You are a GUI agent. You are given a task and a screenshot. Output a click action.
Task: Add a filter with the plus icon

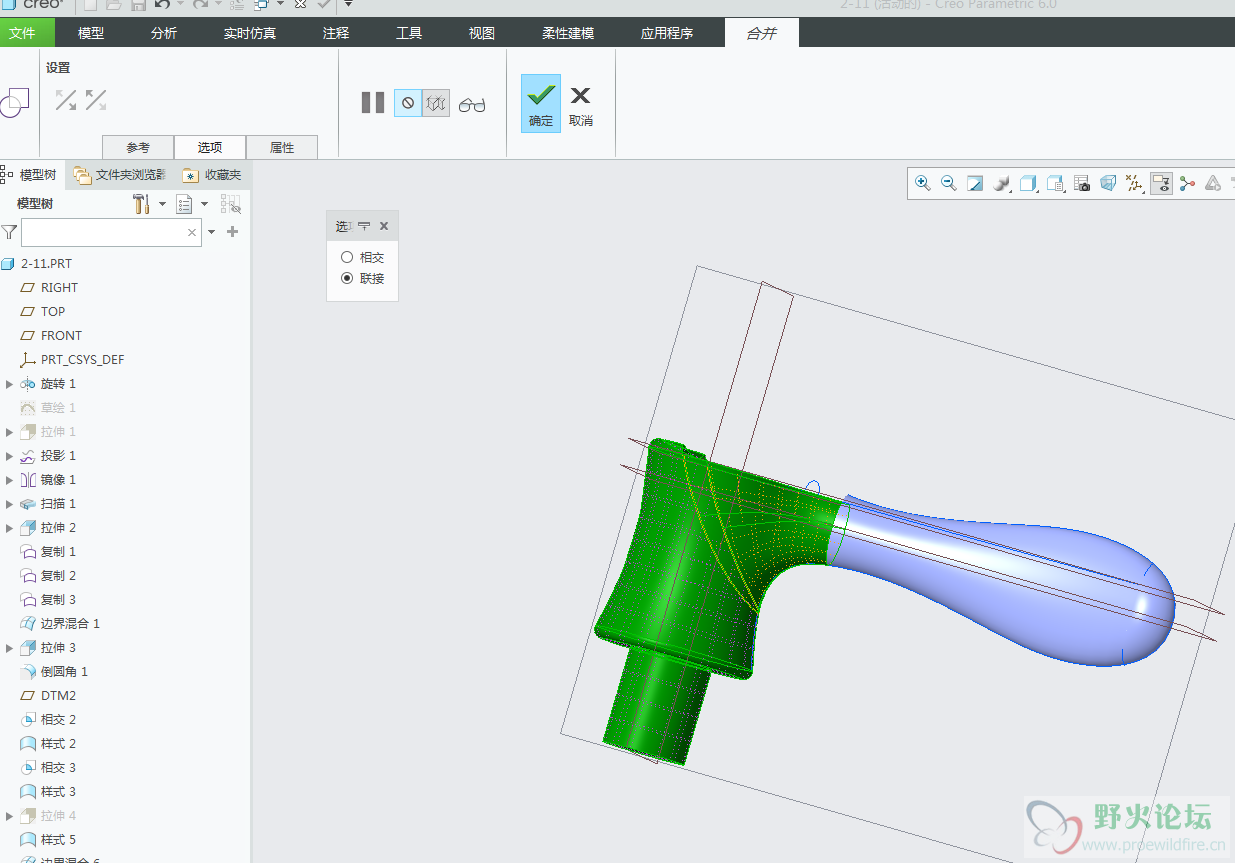point(233,232)
